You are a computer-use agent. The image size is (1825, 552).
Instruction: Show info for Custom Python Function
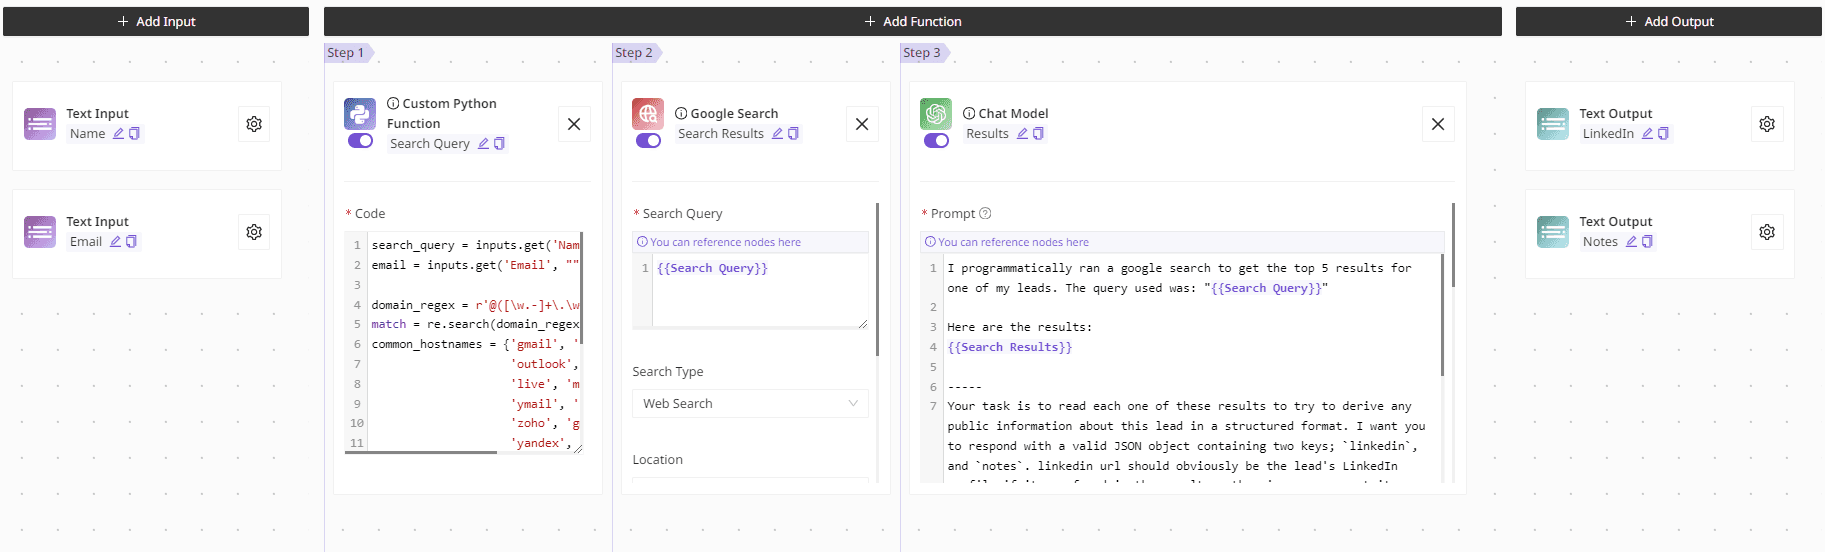point(393,103)
